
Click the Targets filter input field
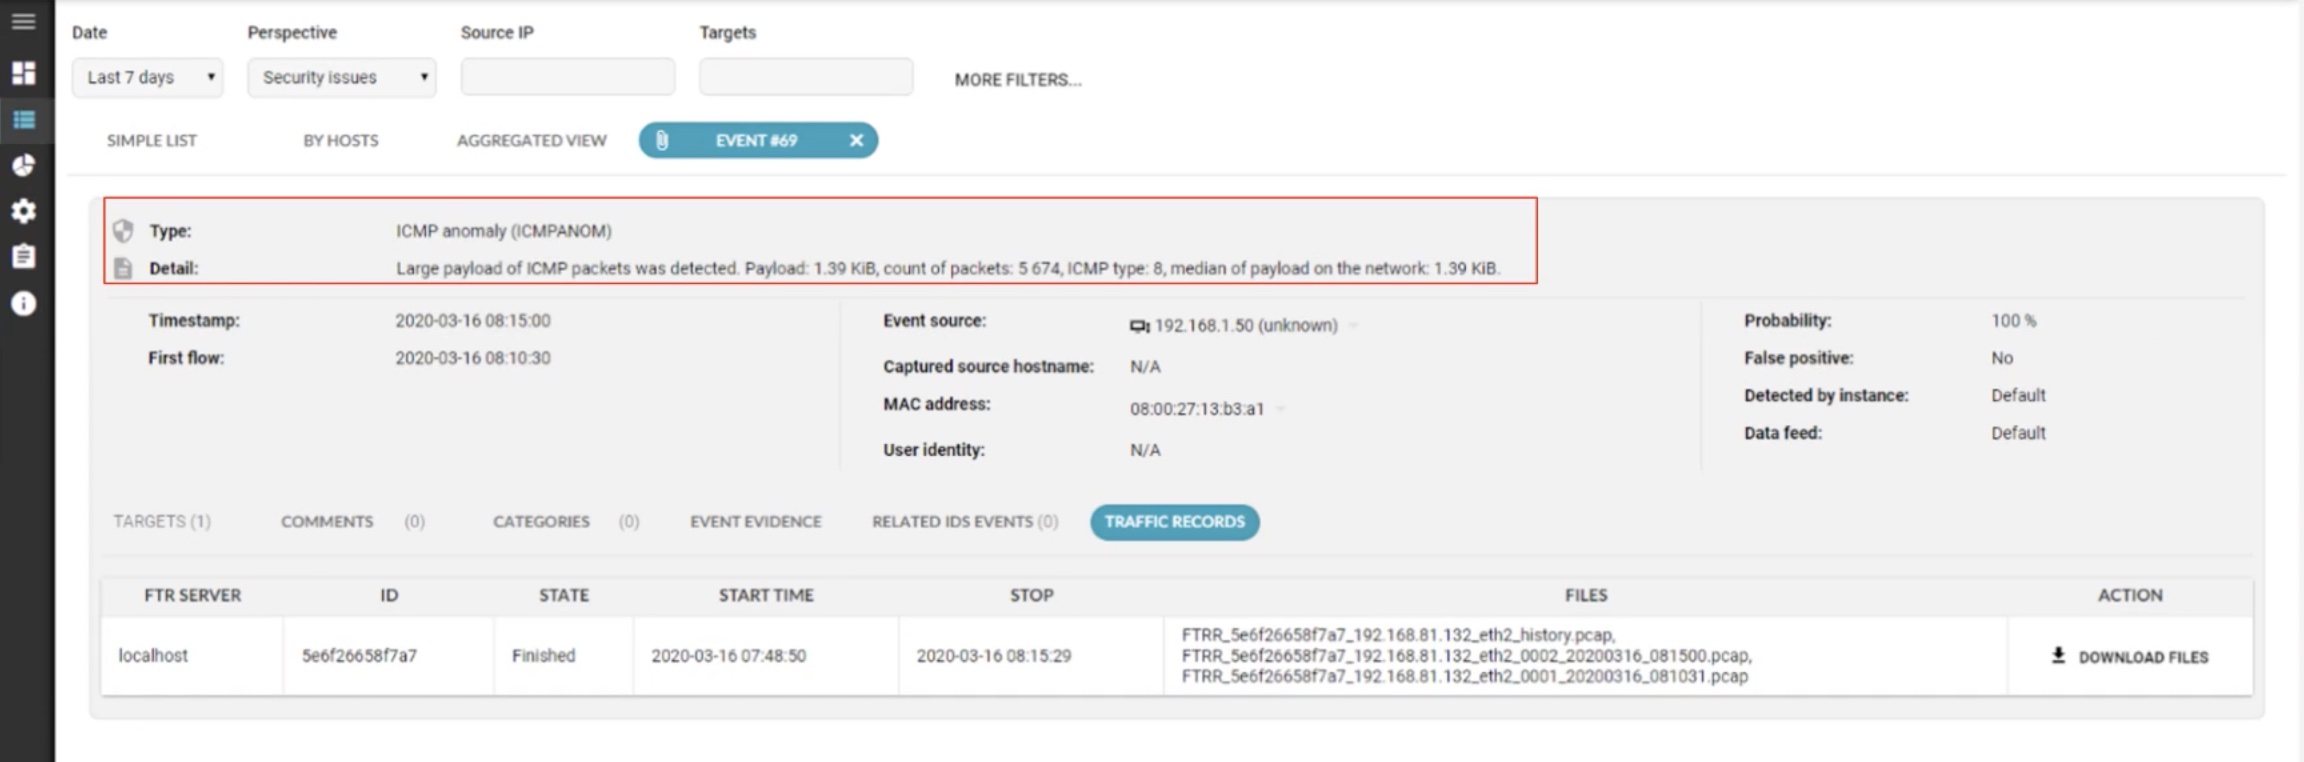tap(805, 77)
